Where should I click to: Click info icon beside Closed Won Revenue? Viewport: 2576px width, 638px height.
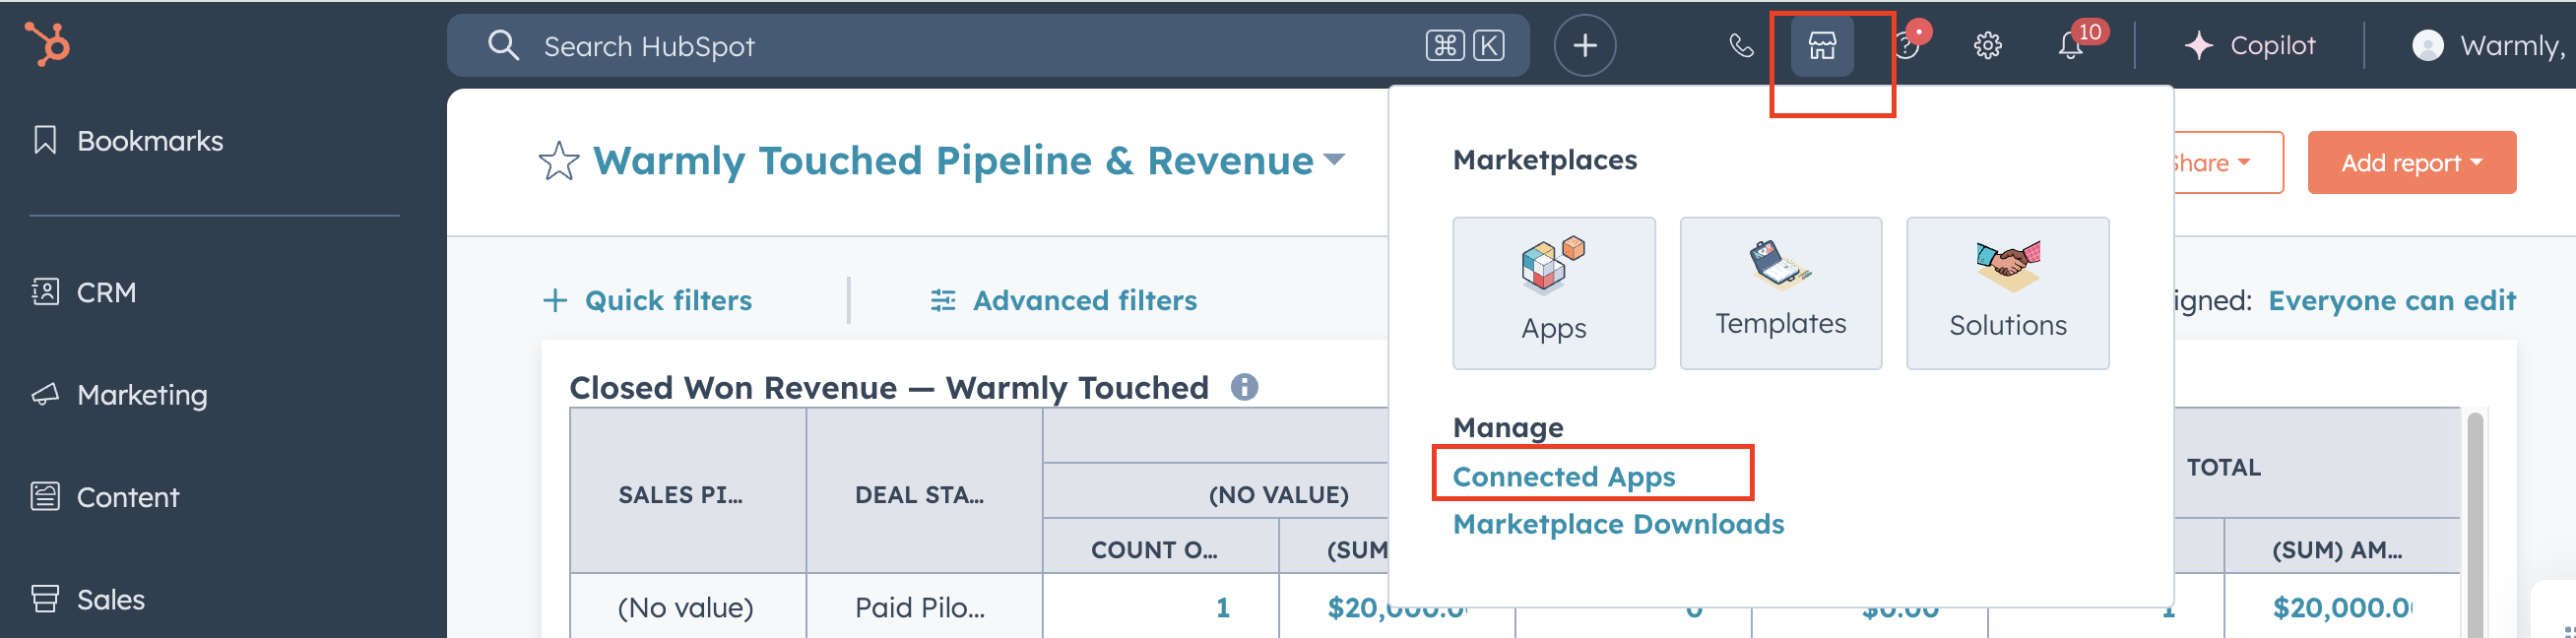tap(1244, 387)
